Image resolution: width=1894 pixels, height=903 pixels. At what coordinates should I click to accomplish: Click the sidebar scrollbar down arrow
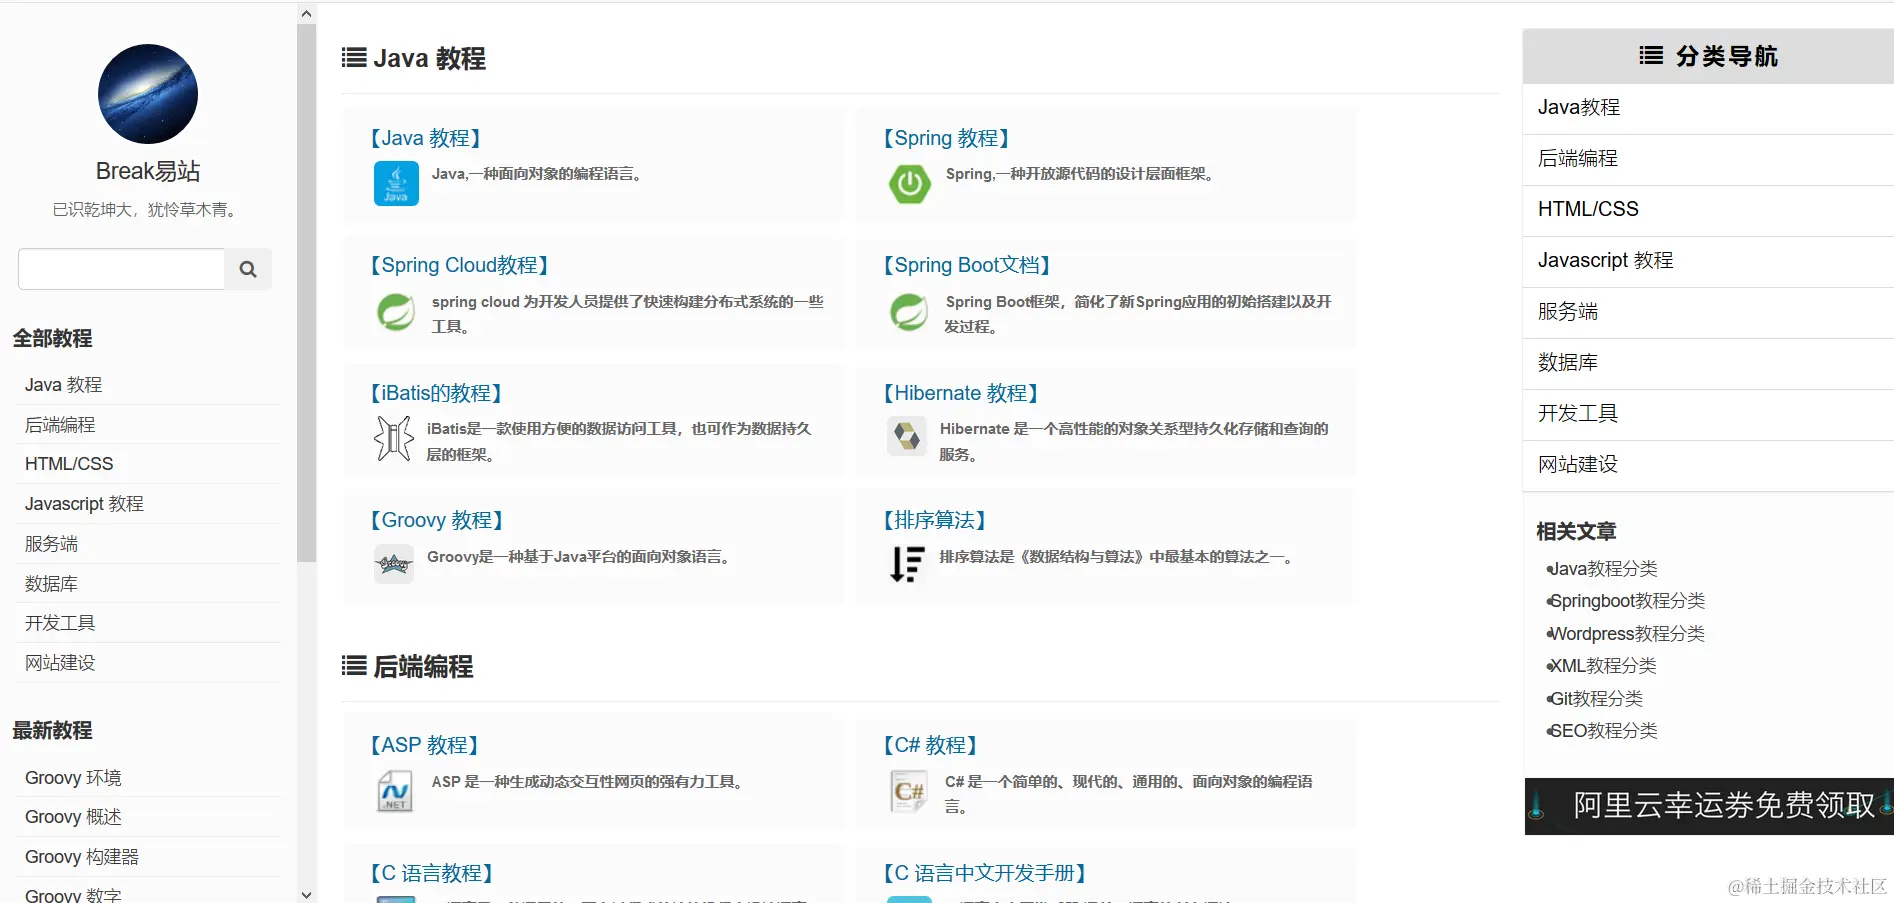307,894
